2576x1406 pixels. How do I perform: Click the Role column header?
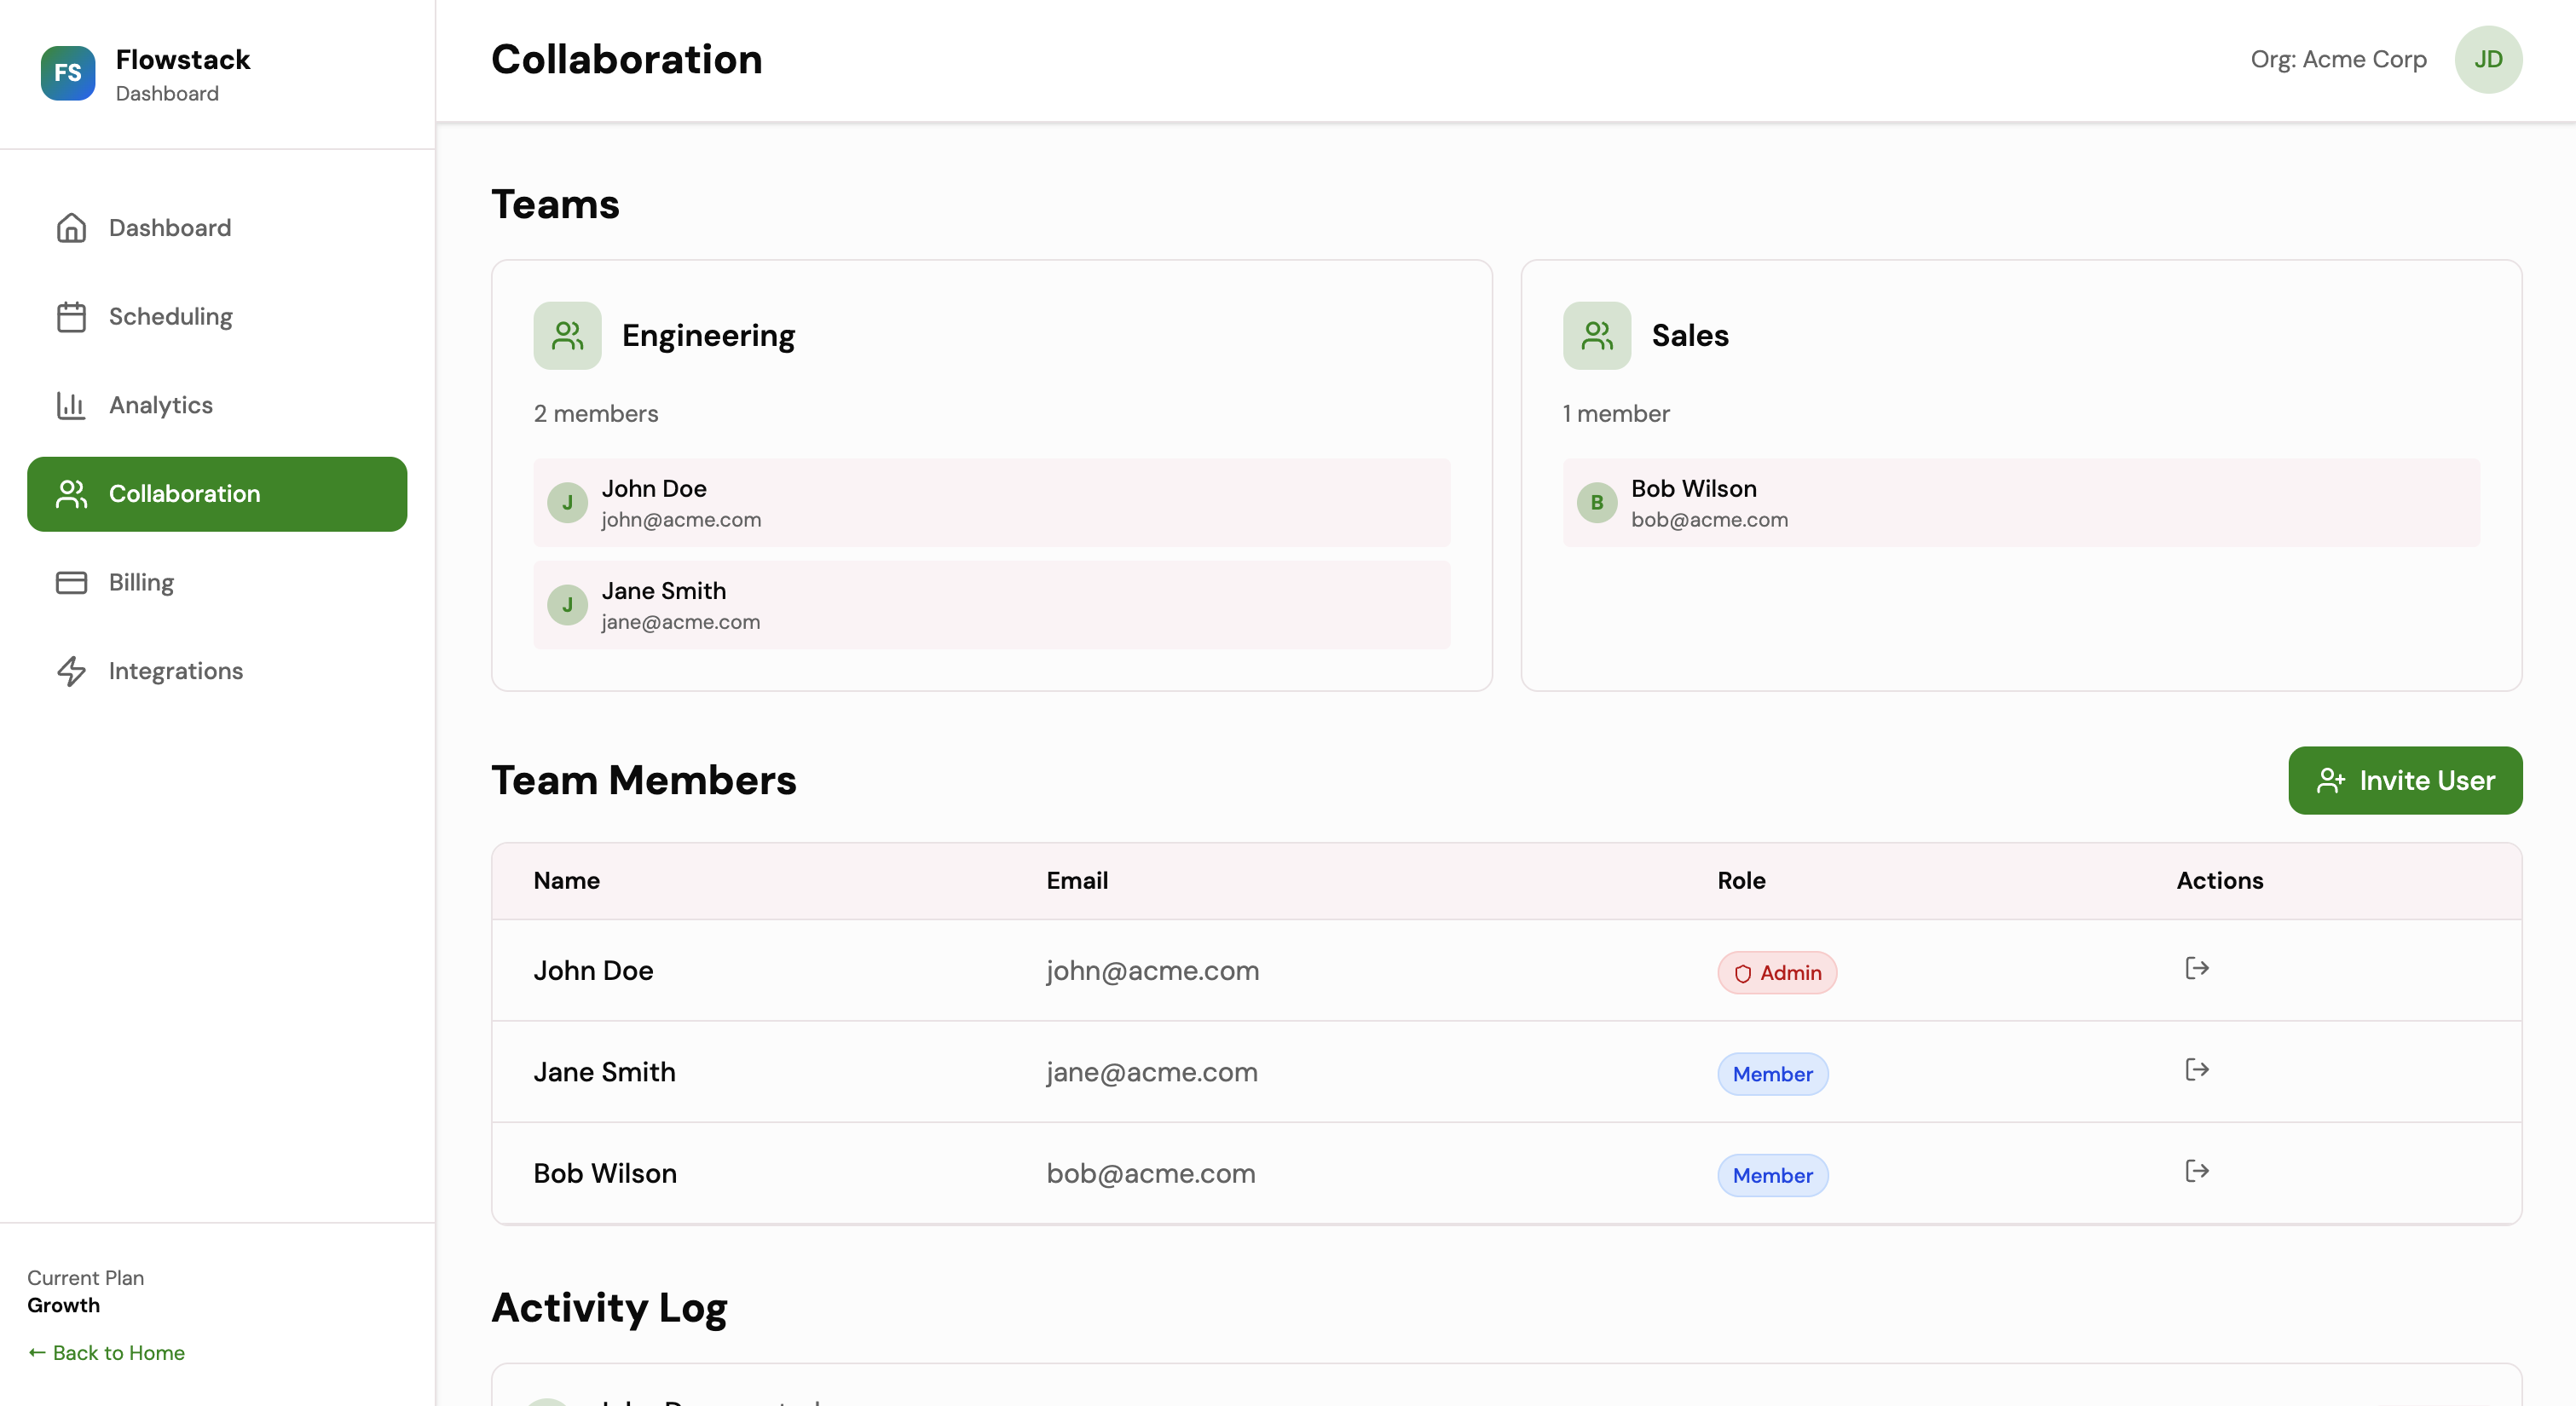(x=1741, y=881)
